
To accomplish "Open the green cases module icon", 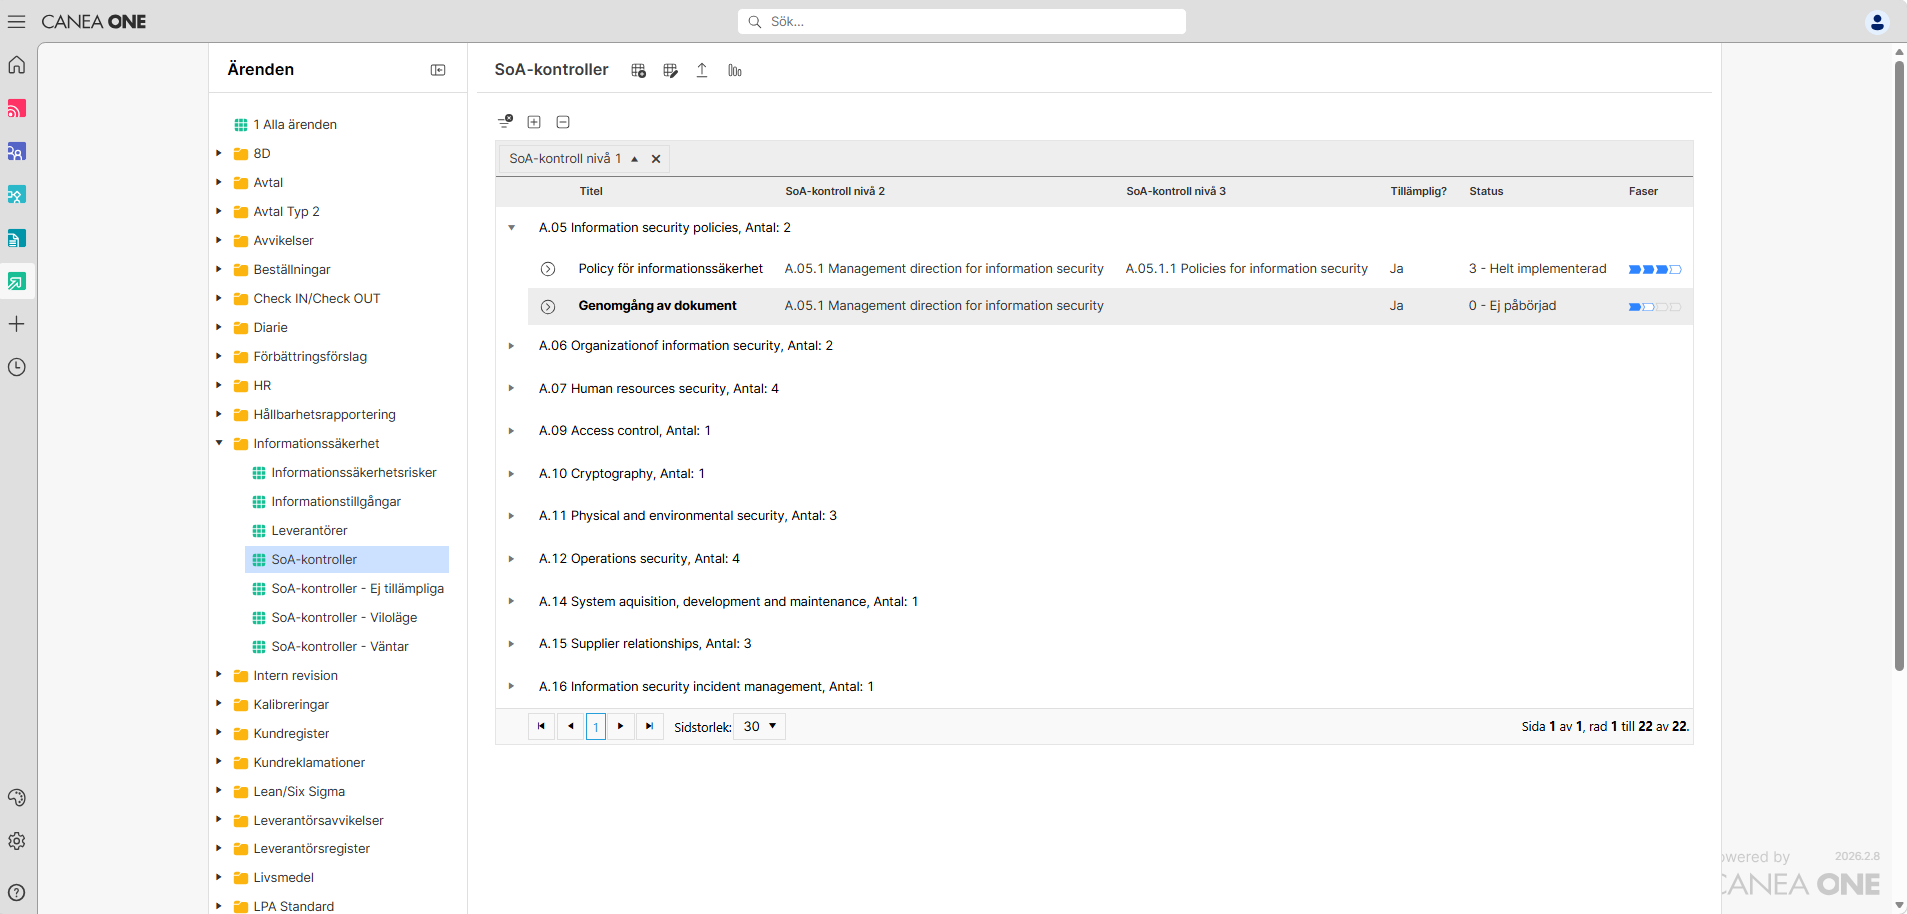I will click(17, 281).
